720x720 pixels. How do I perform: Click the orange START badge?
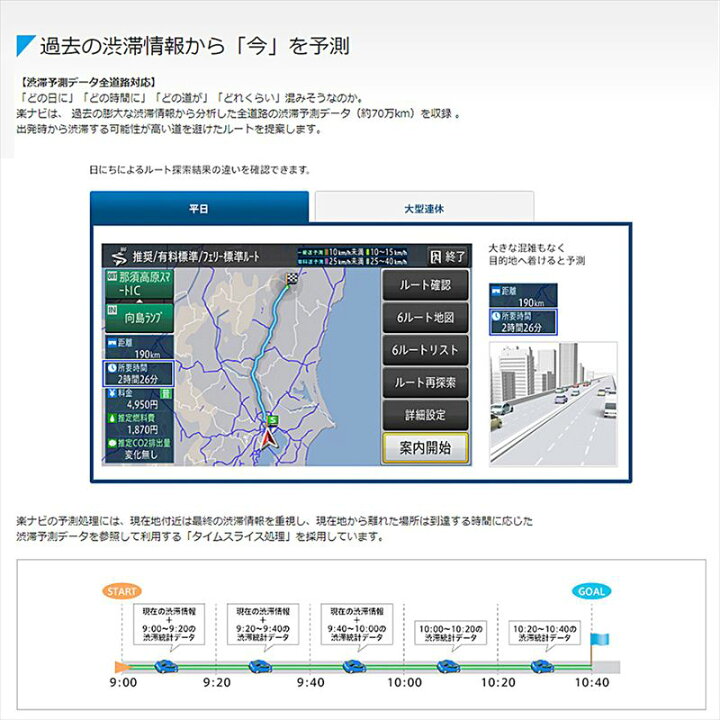click(x=122, y=591)
